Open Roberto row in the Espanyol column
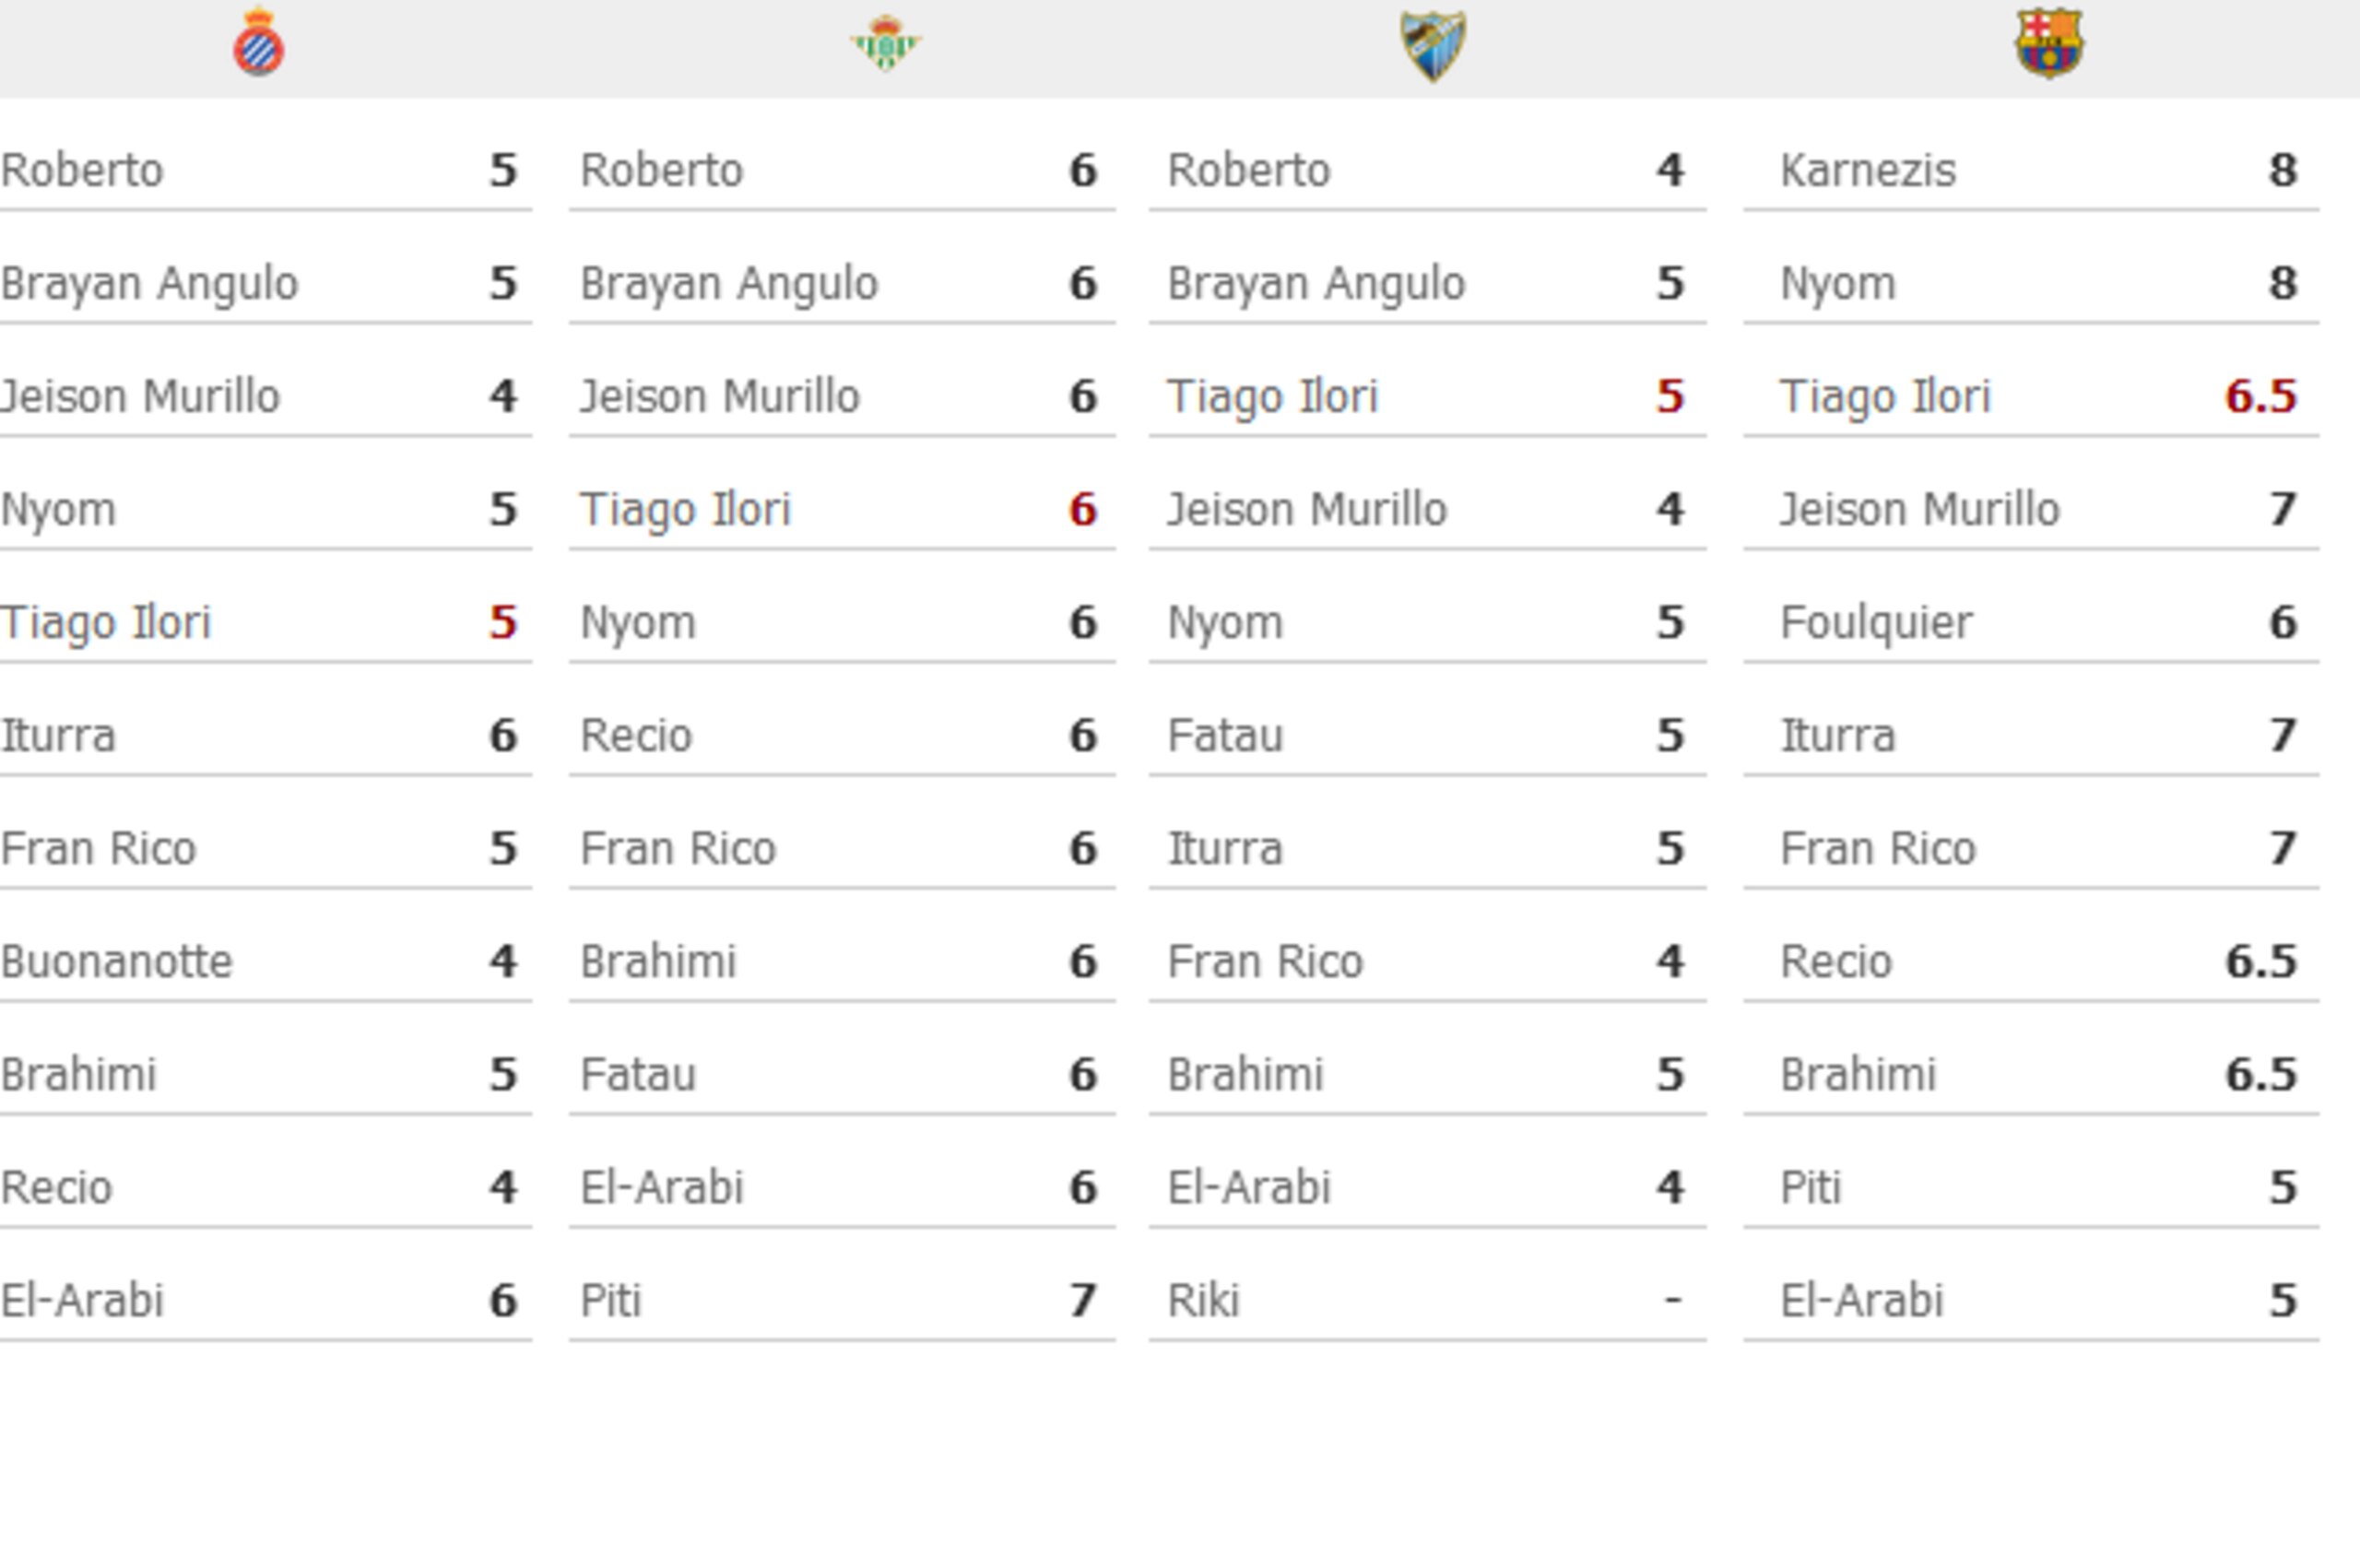 265,170
